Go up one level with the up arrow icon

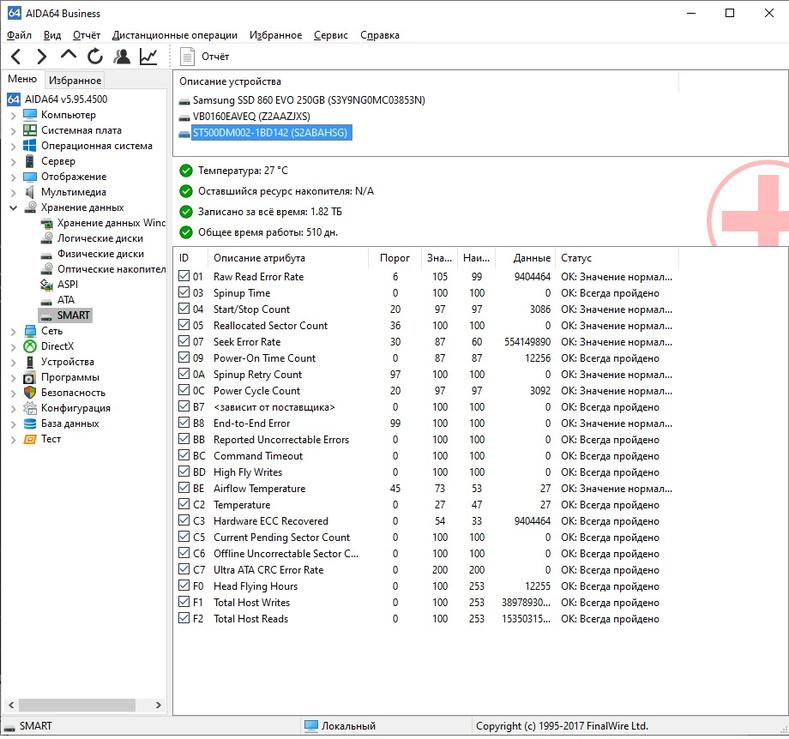point(68,55)
